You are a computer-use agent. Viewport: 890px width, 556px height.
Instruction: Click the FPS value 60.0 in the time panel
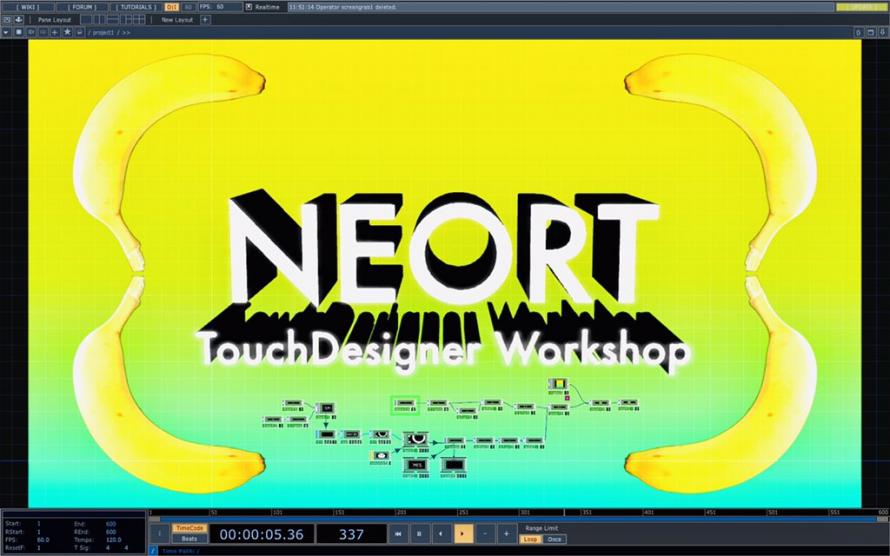point(43,540)
